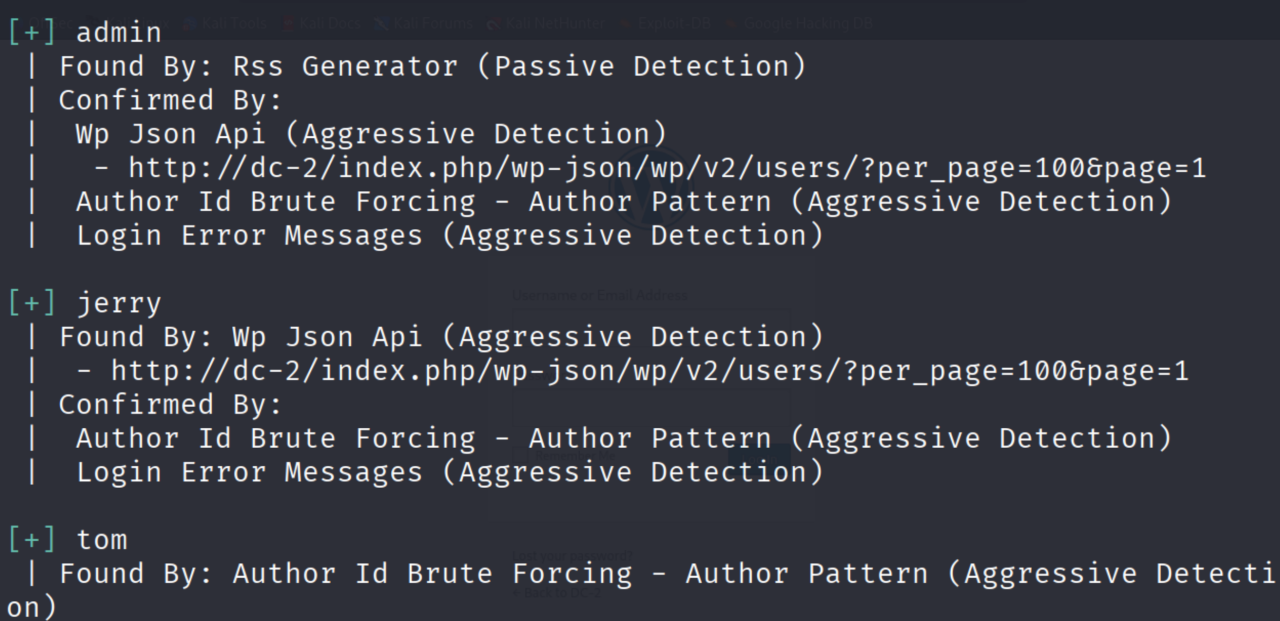Screen dimensions: 1280x621
Task: Click the wp-json users URL under jerry
Action: 650,371
